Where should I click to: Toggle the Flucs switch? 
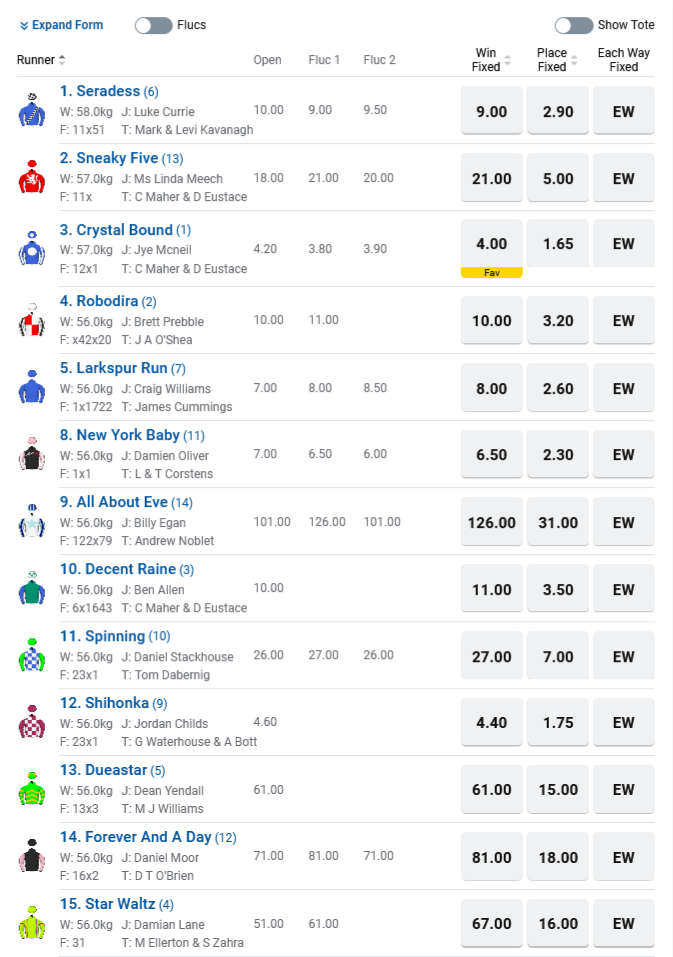click(153, 25)
